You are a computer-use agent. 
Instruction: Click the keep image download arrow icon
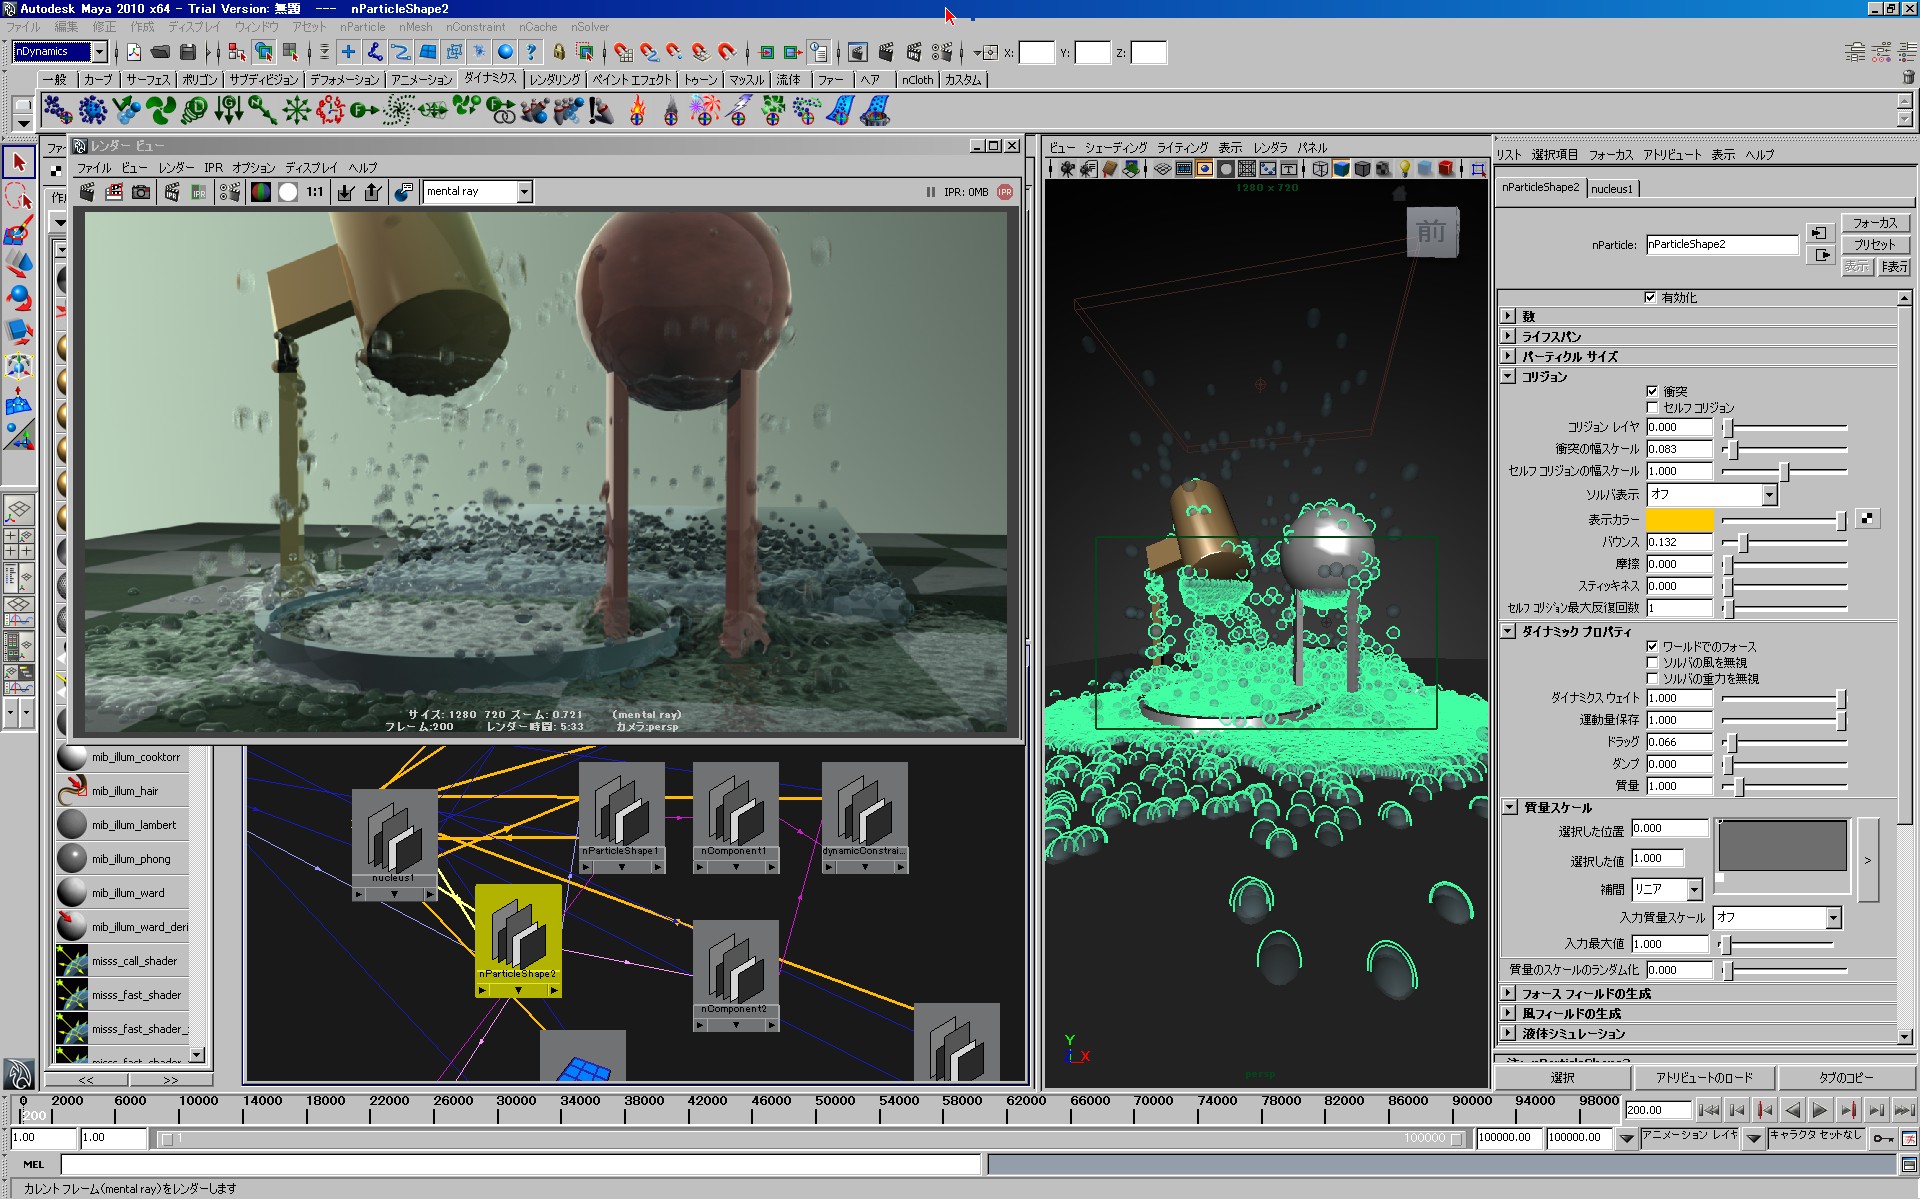pyautogui.click(x=345, y=191)
